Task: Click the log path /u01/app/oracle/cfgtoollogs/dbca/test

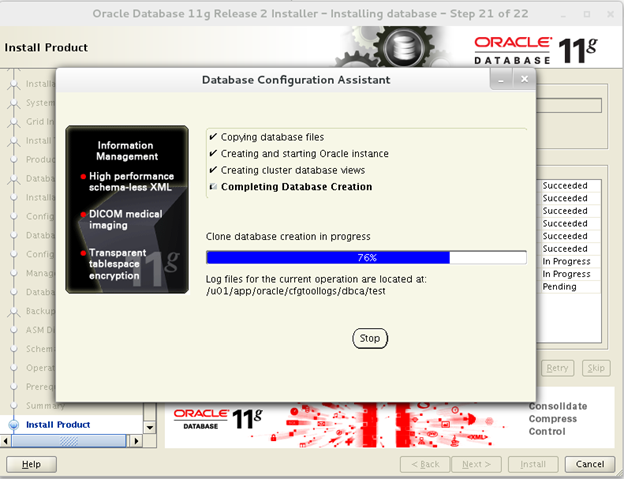Action: pos(296,291)
